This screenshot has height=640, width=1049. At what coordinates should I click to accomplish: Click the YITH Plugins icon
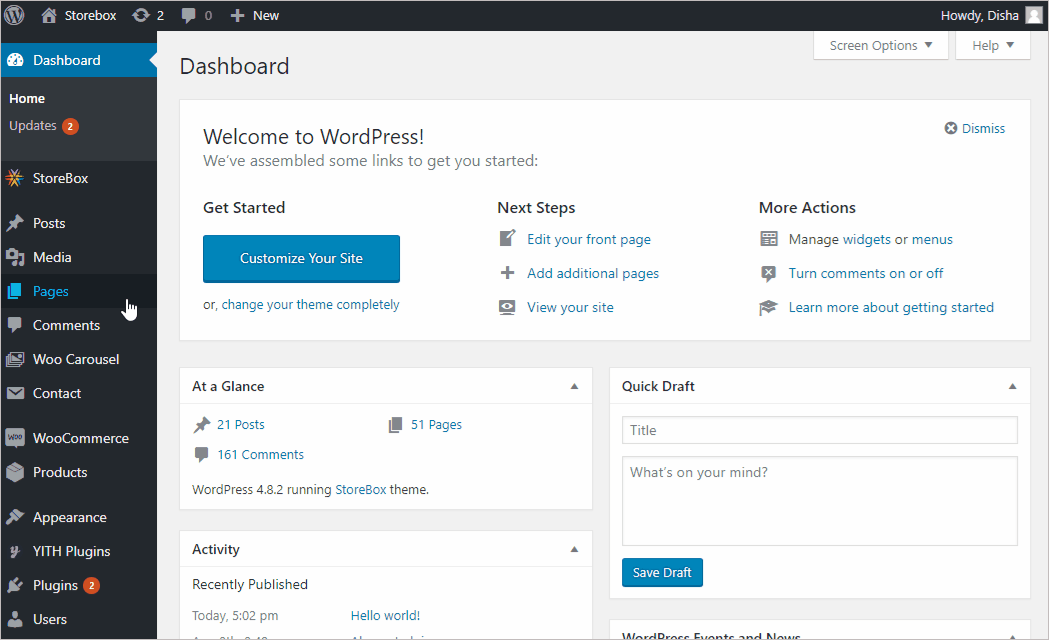tap(15, 551)
